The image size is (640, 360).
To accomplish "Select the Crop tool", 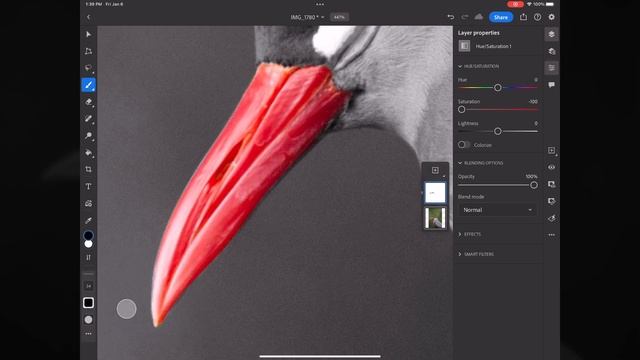I will click(89, 169).
